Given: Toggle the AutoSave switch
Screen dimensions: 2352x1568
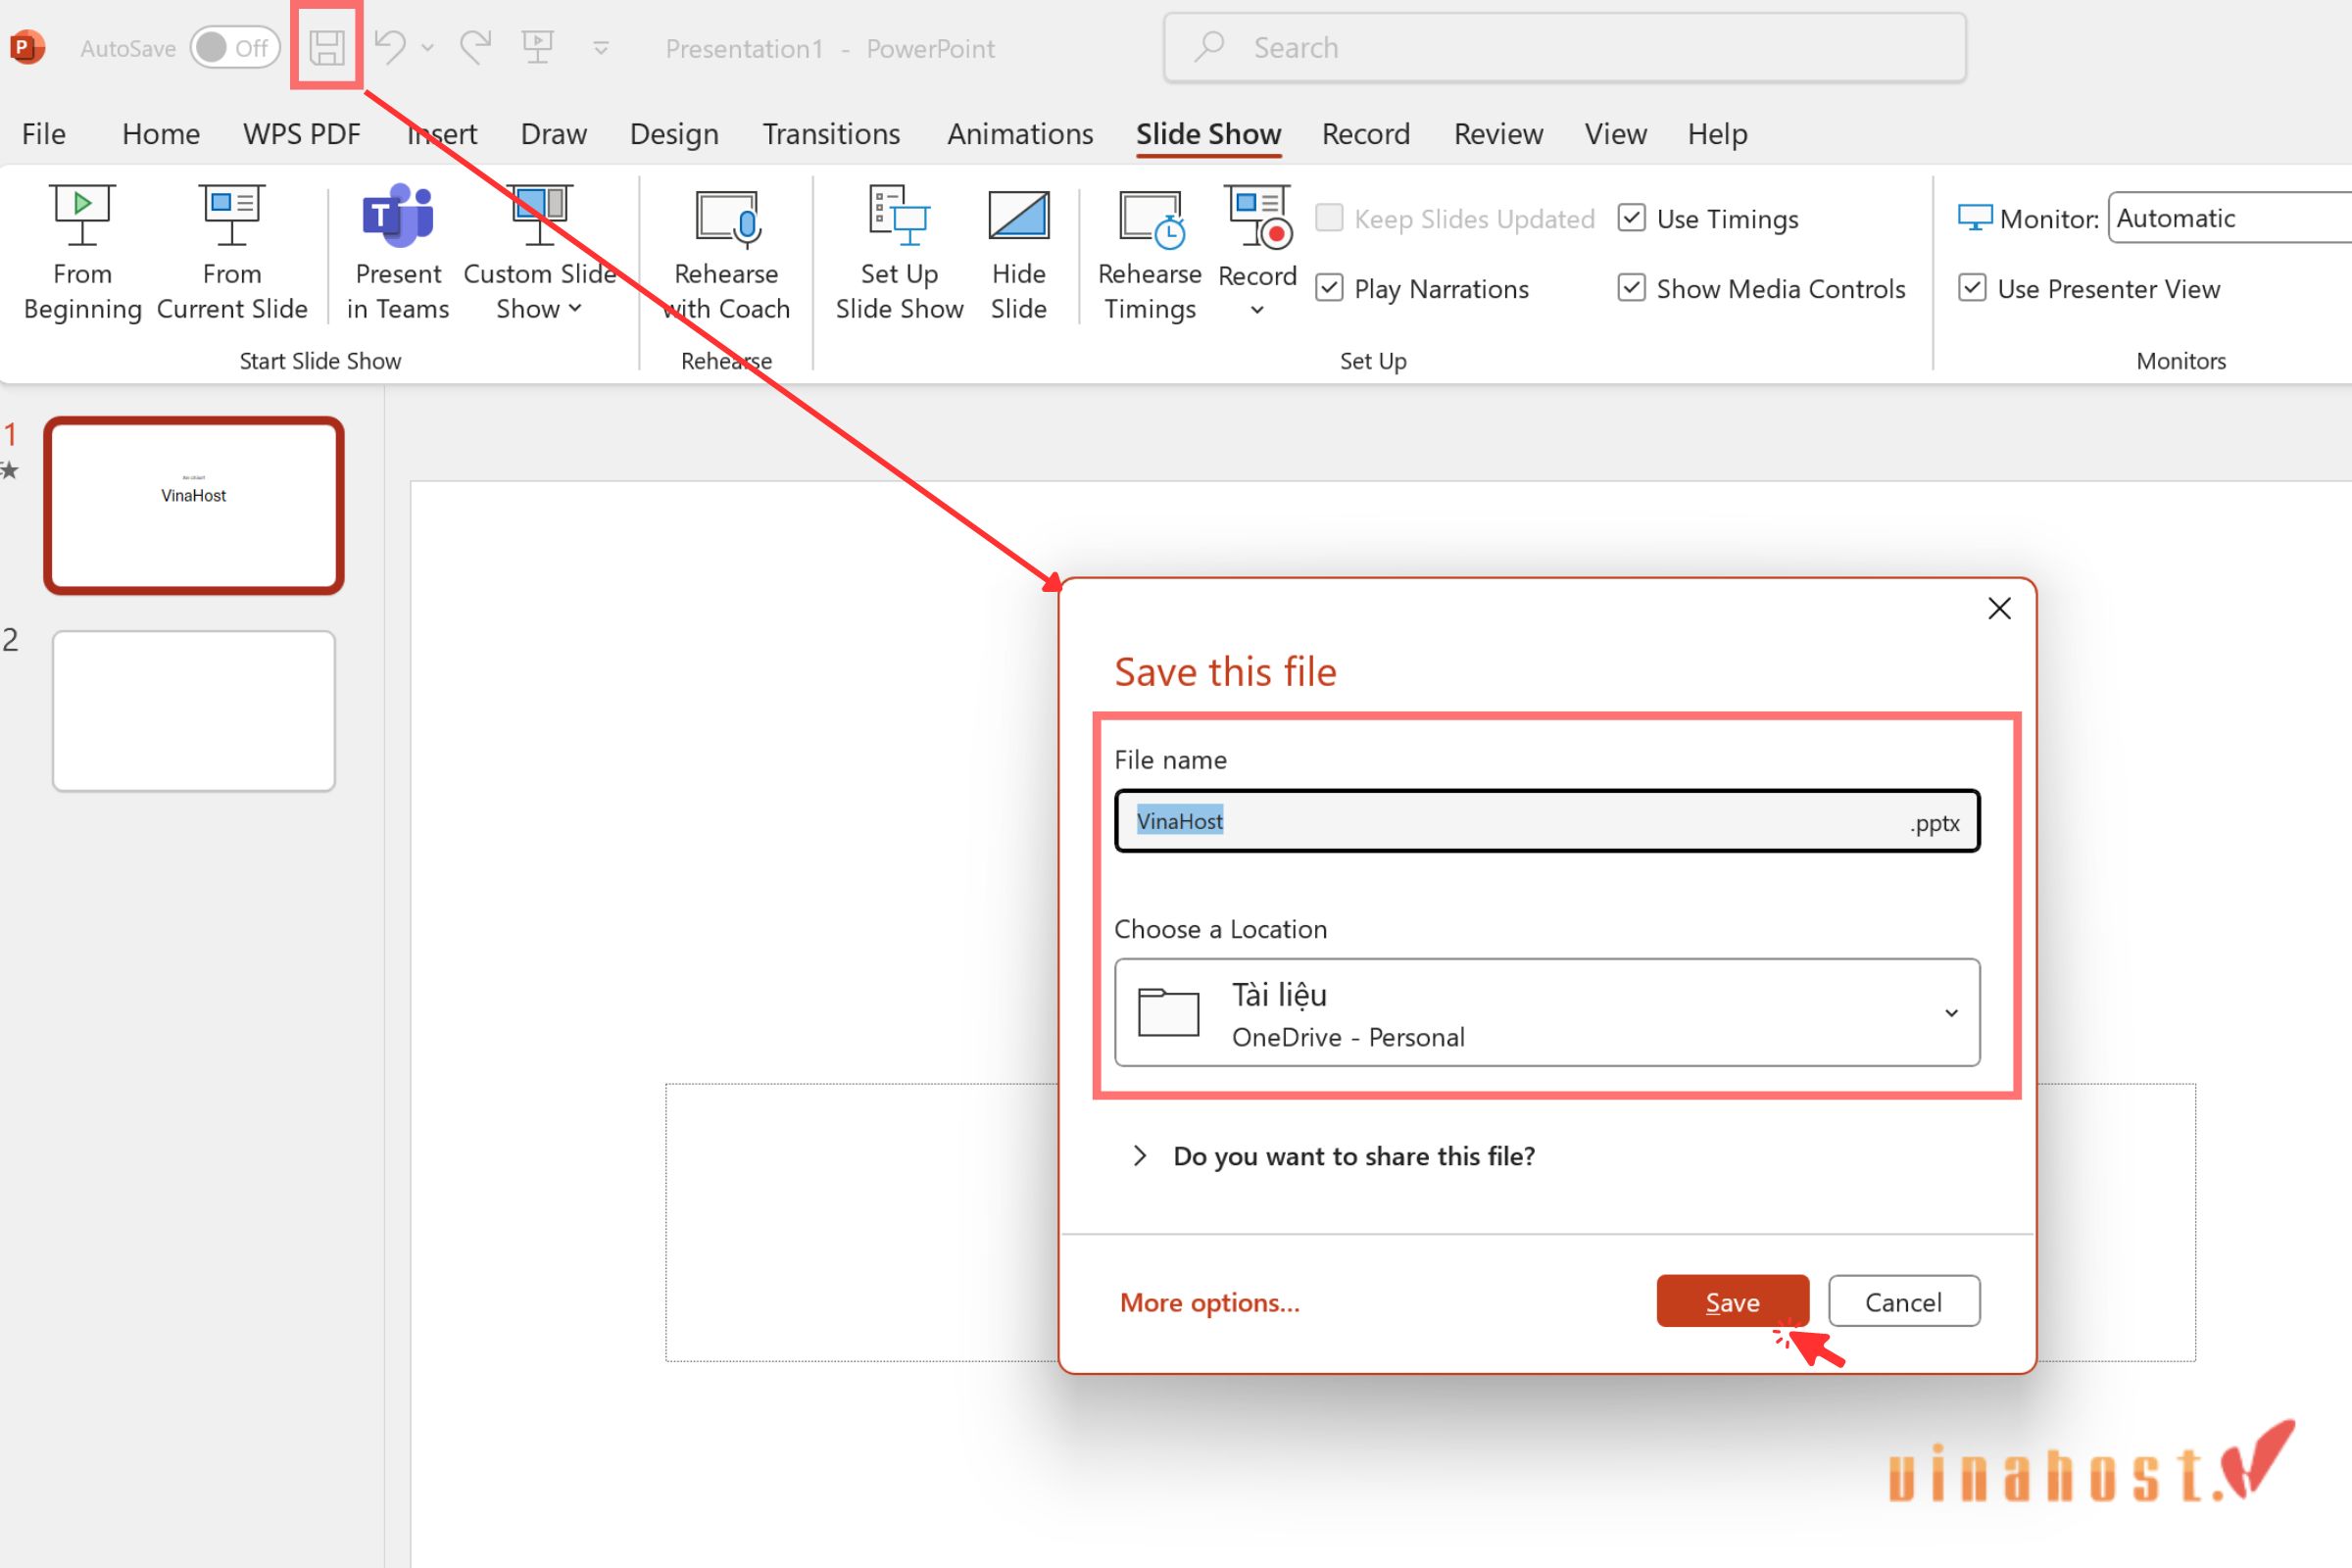Looking at the screenshot, I should 235,47.
